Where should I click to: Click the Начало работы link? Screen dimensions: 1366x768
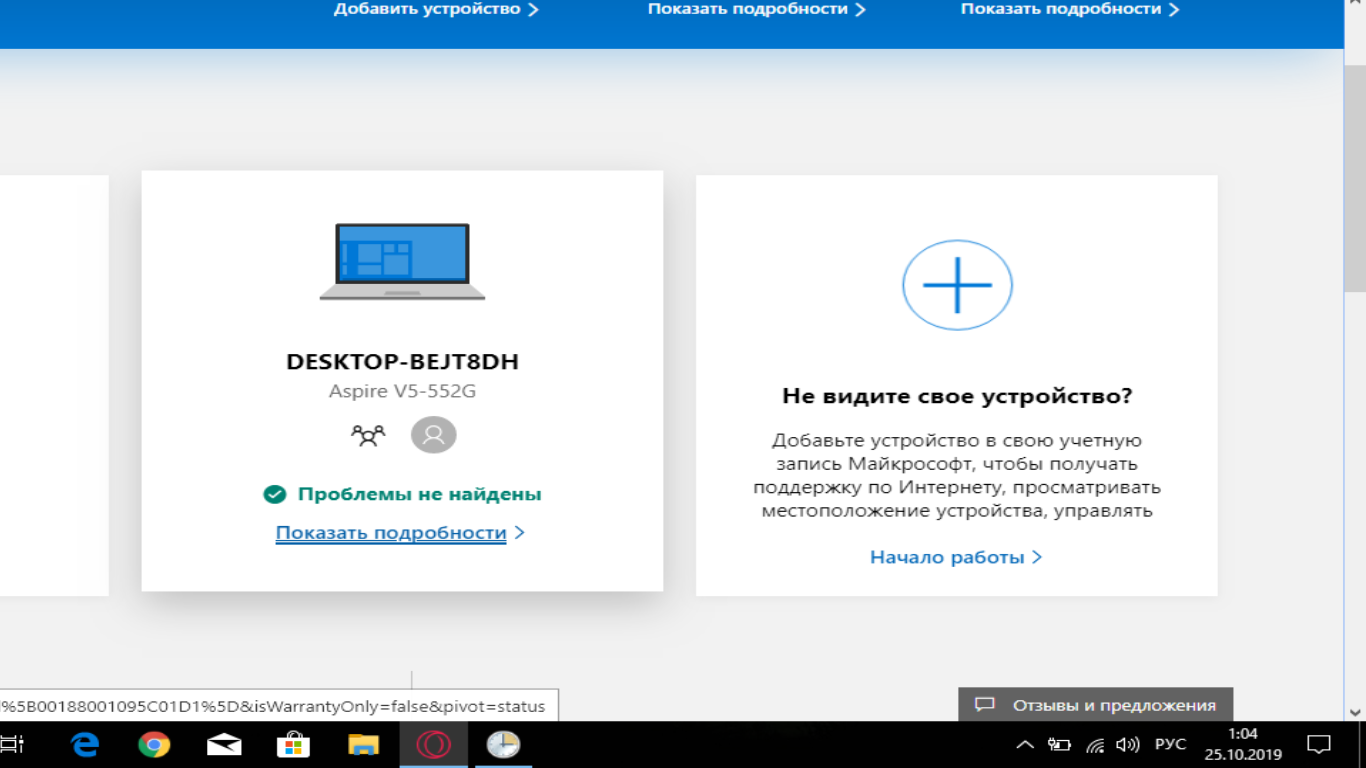(x=947, y=557)
